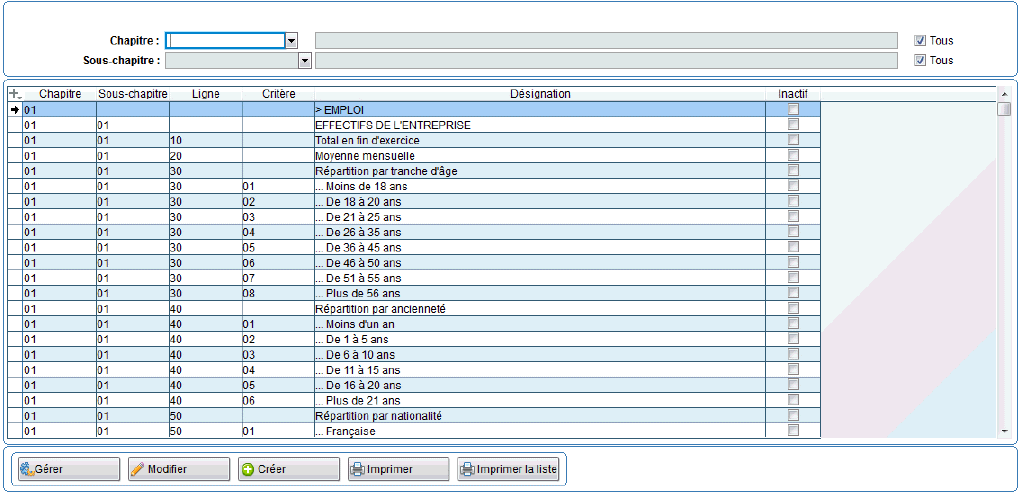Click Critère cell '08' of Plus de 56 ans
The image size is (1022, 494).
point(278,293)
